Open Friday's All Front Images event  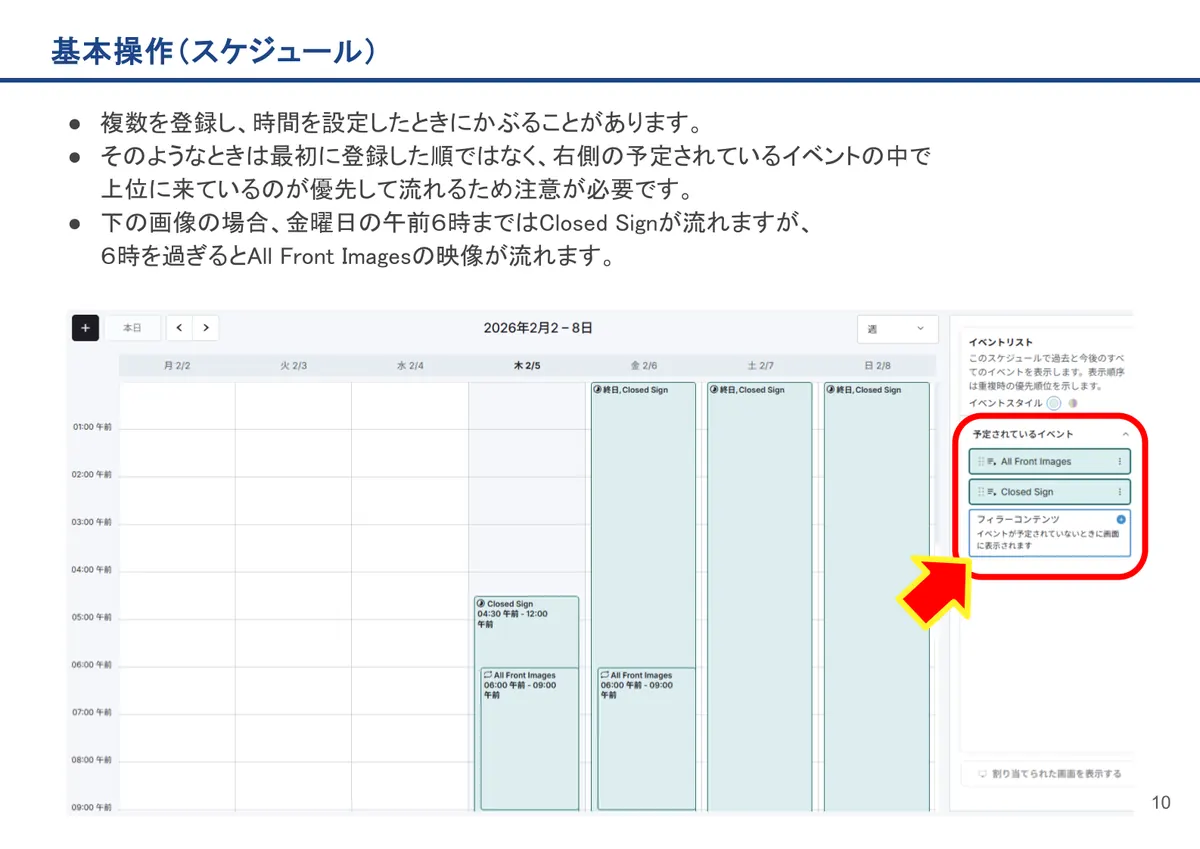tap(646, 739)
